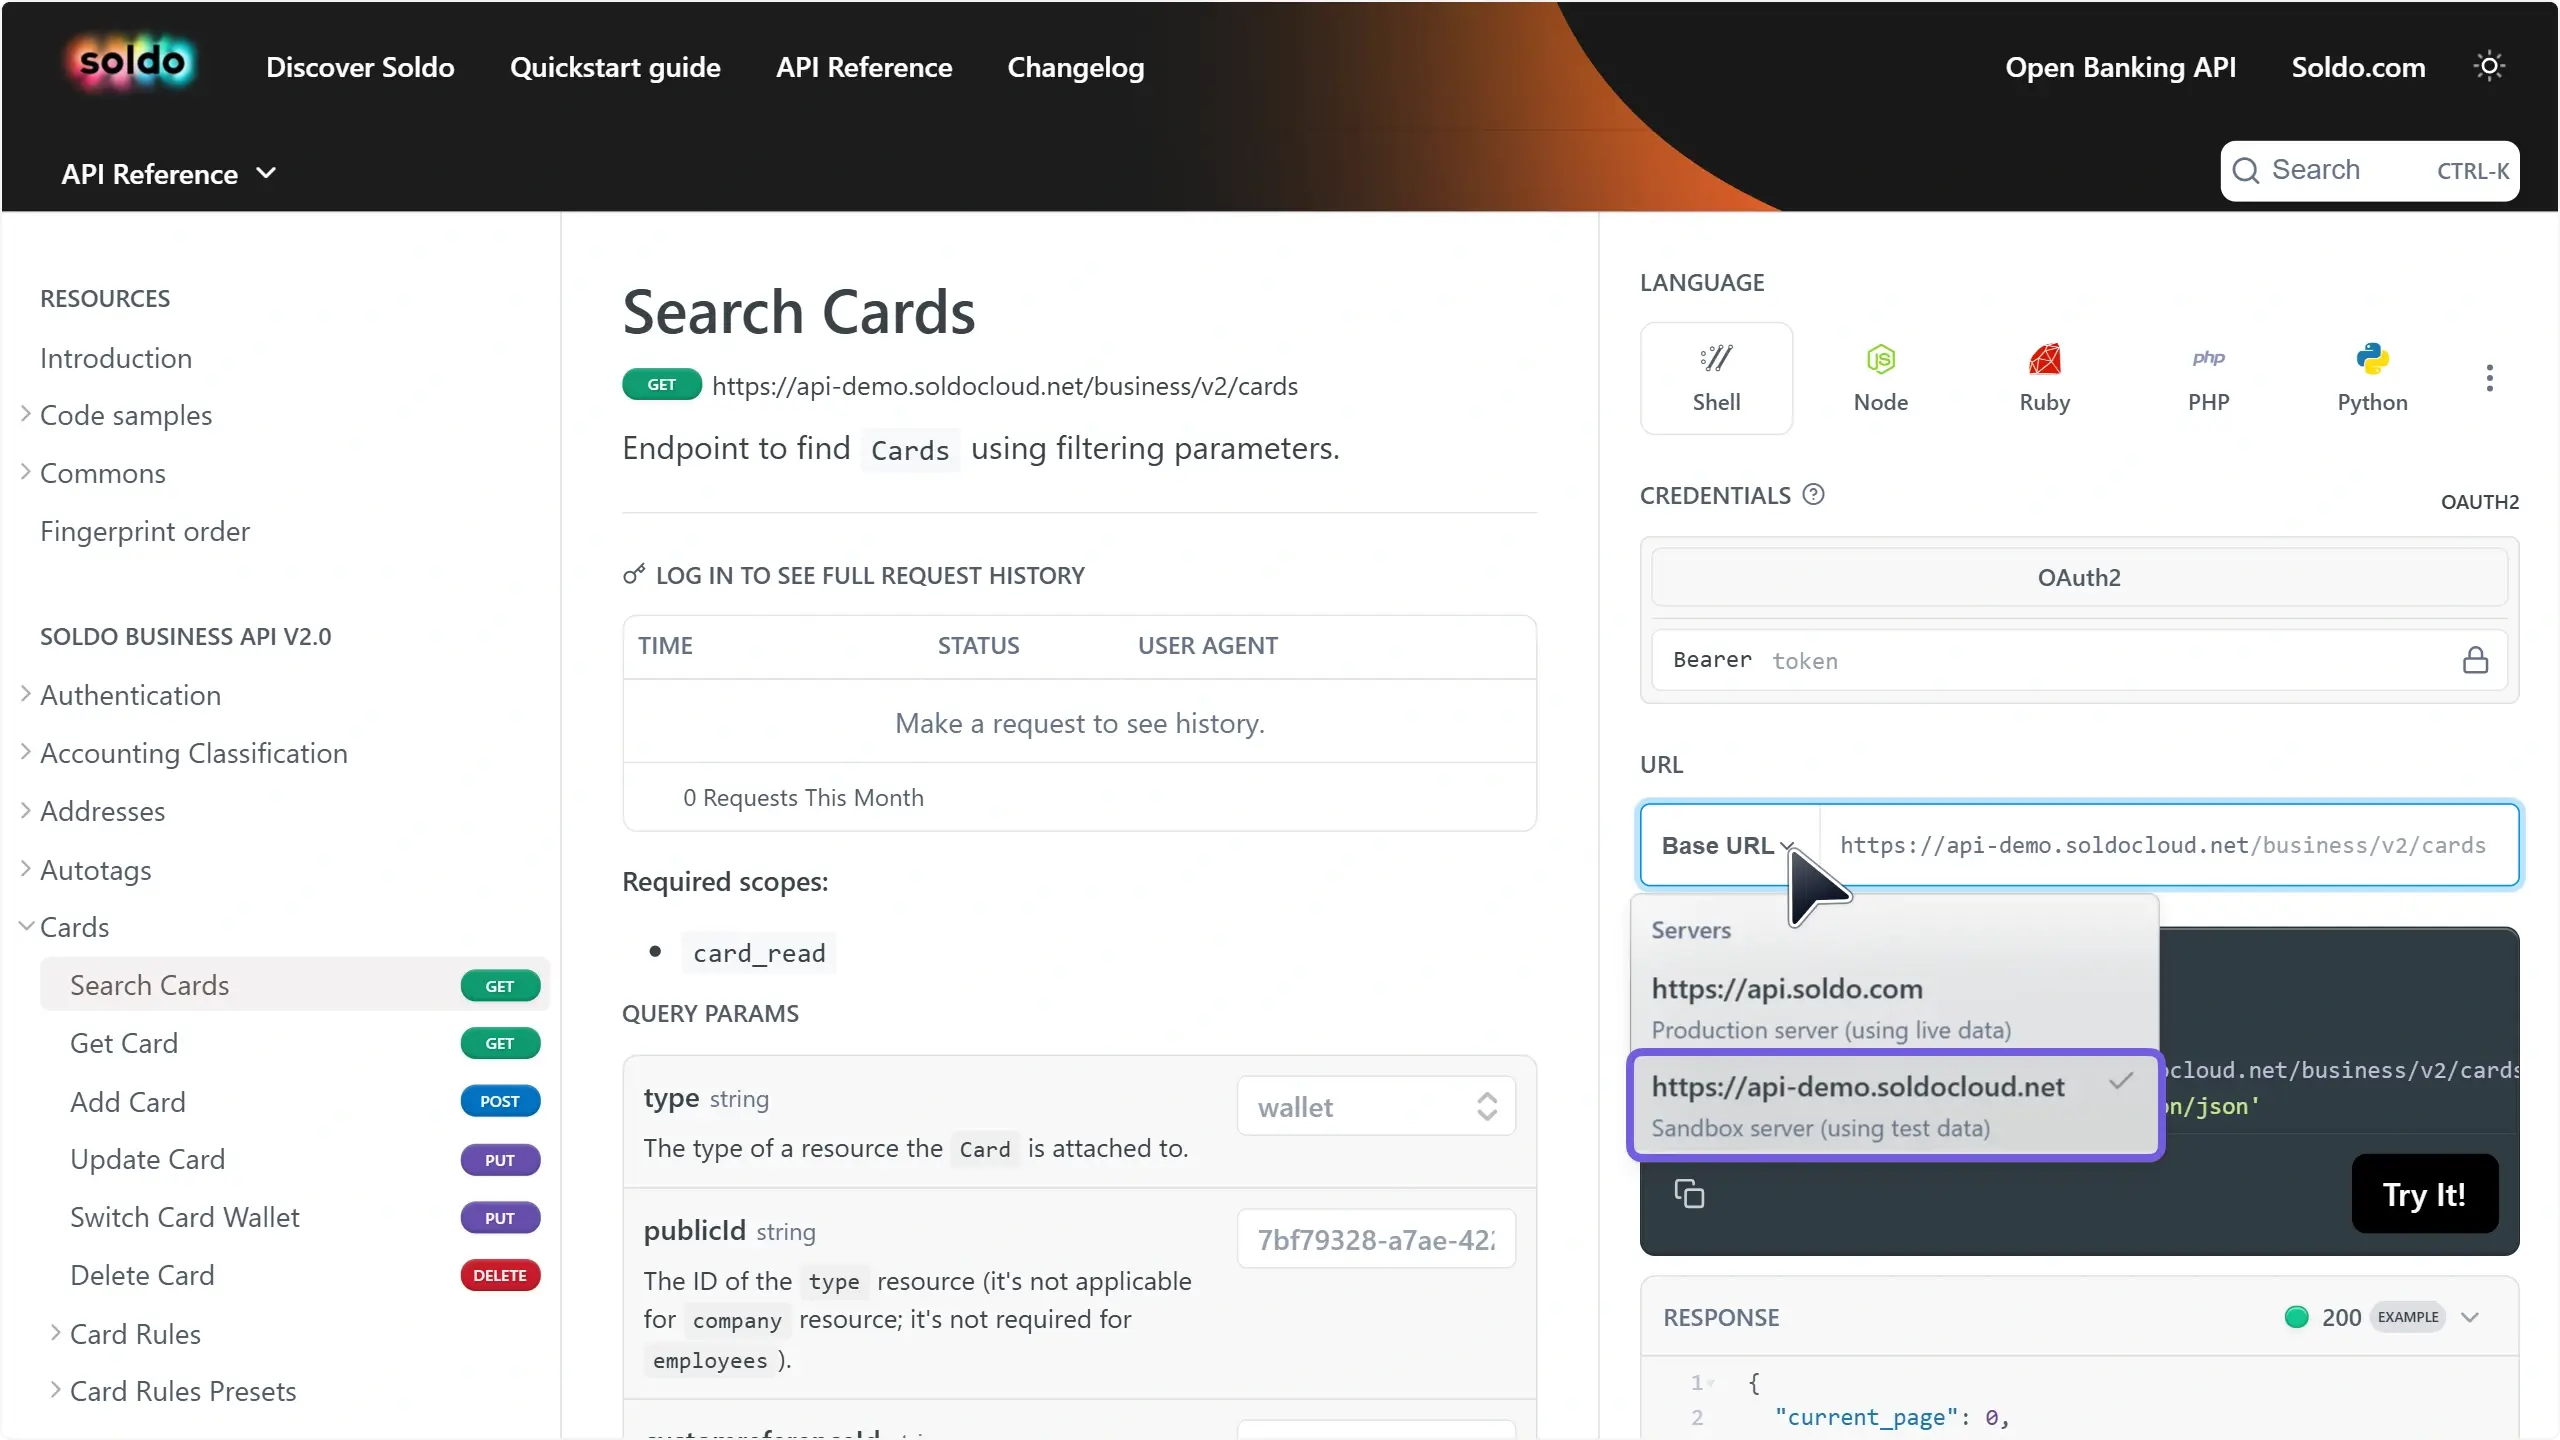Open the API Reference header dropdown
Image resolution: width=2560 pixels, height=1440 pixels.
point(168,174)
